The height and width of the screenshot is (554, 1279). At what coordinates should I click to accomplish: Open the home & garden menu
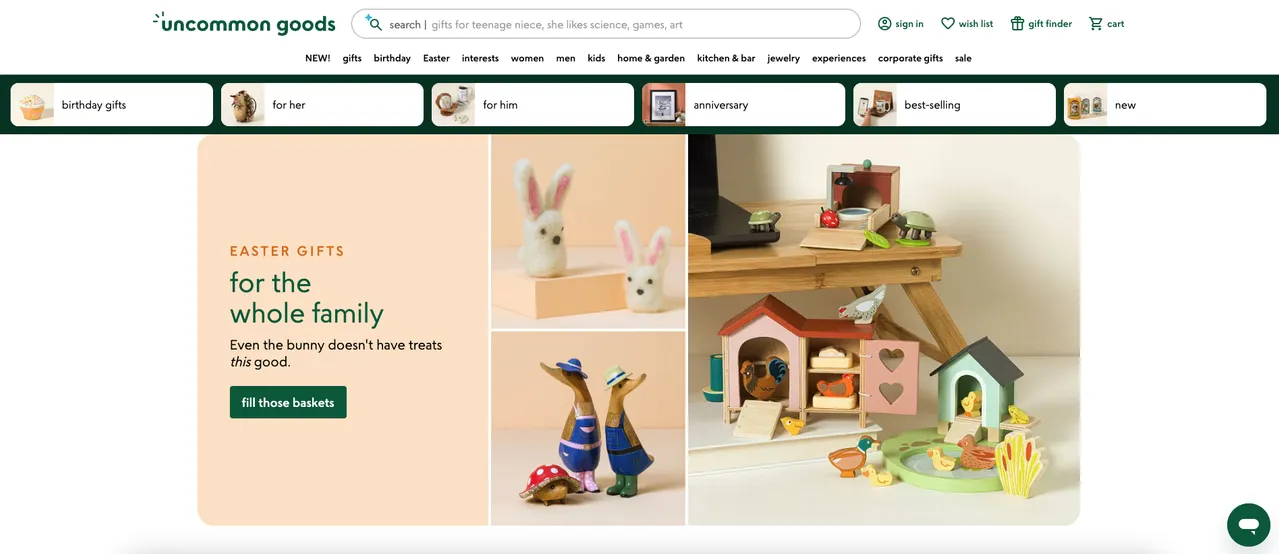651,58
